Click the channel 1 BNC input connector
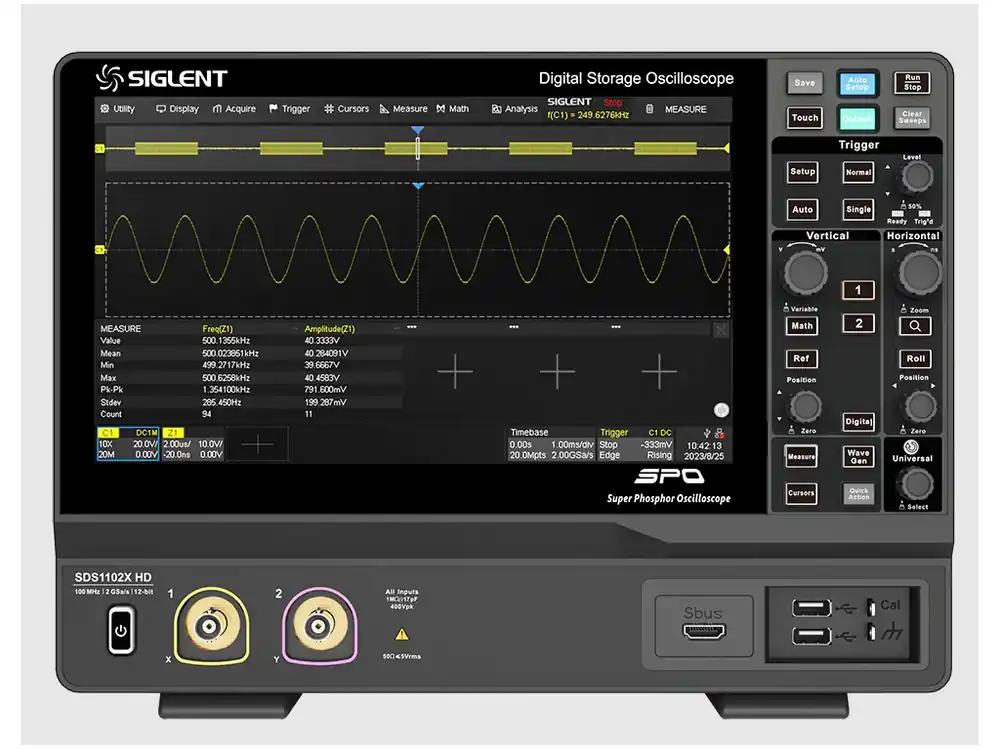Screen dimensions: 1000x750 point(210,626)
